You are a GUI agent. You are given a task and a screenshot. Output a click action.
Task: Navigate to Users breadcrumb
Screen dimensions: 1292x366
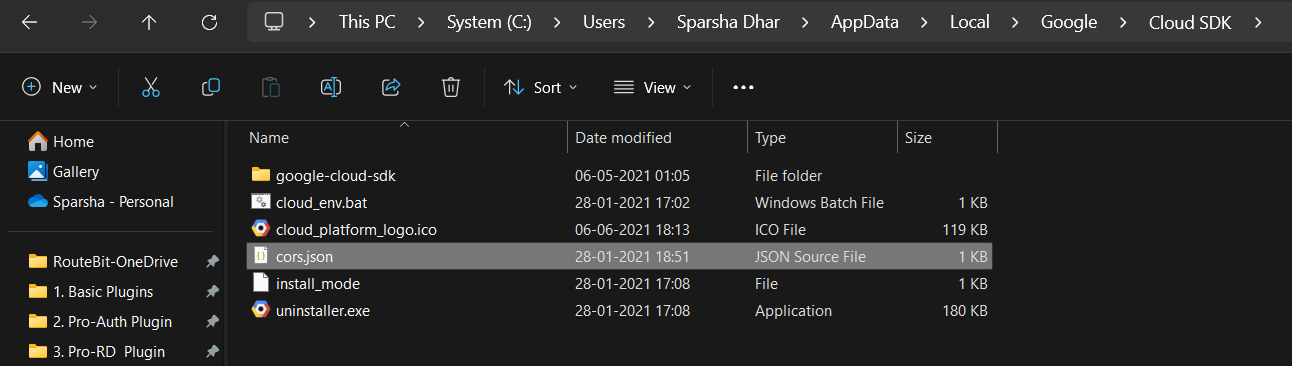click(604, 21)
